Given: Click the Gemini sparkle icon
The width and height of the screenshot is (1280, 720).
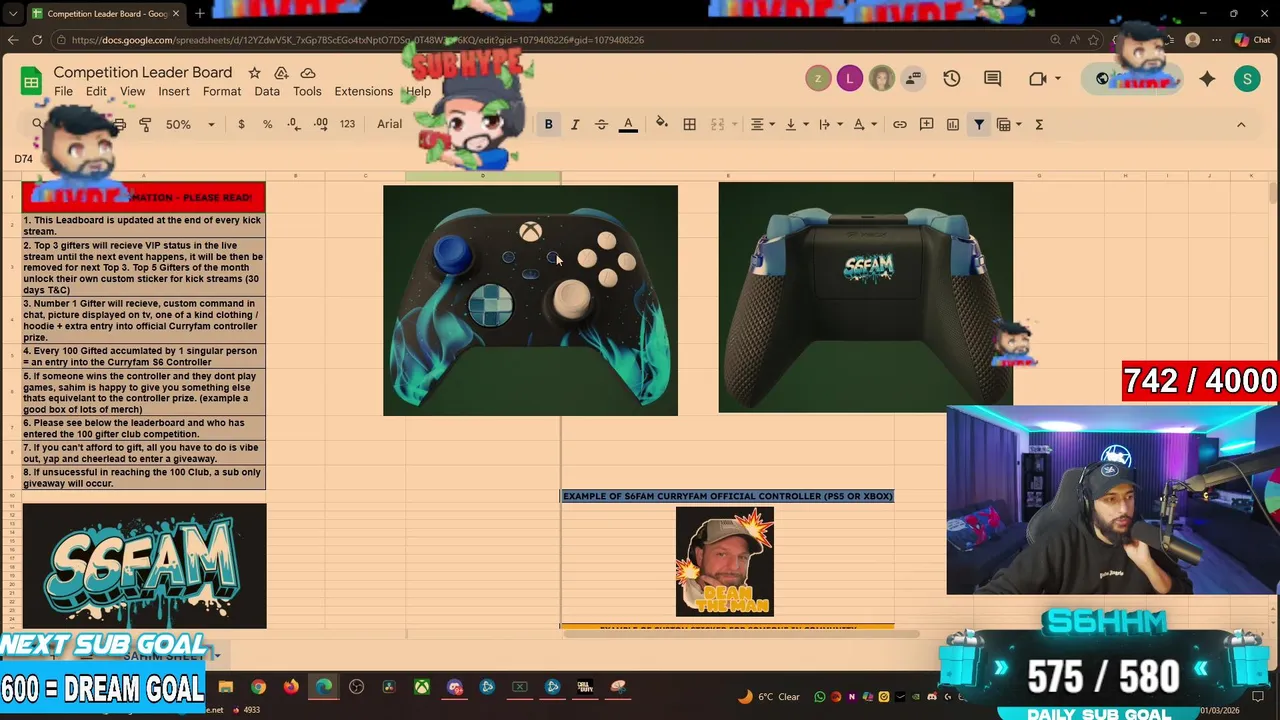Looking at the screenshot, I should pos(1207,79).
